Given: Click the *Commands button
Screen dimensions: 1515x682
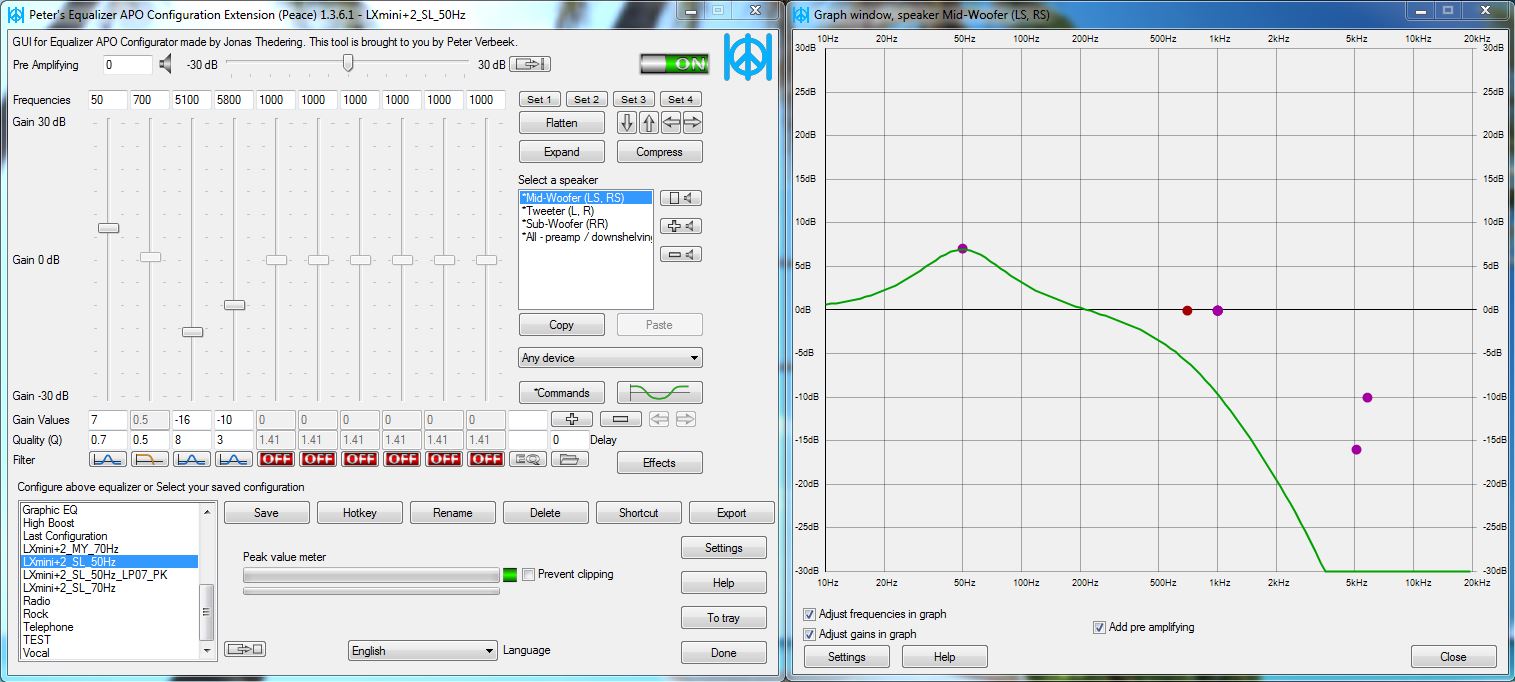Looking at the screenshot, I should [562, 393].
